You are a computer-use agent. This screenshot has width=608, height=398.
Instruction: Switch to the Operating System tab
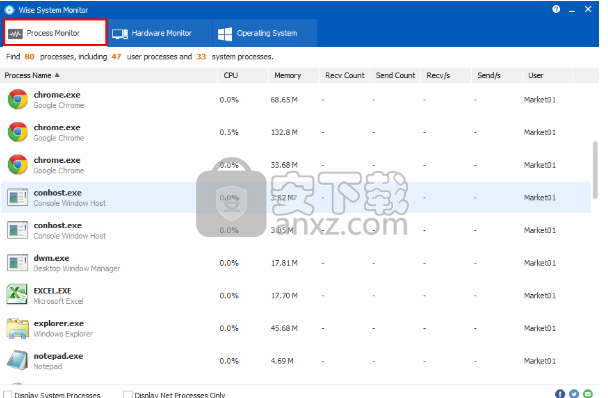[265, 33]
